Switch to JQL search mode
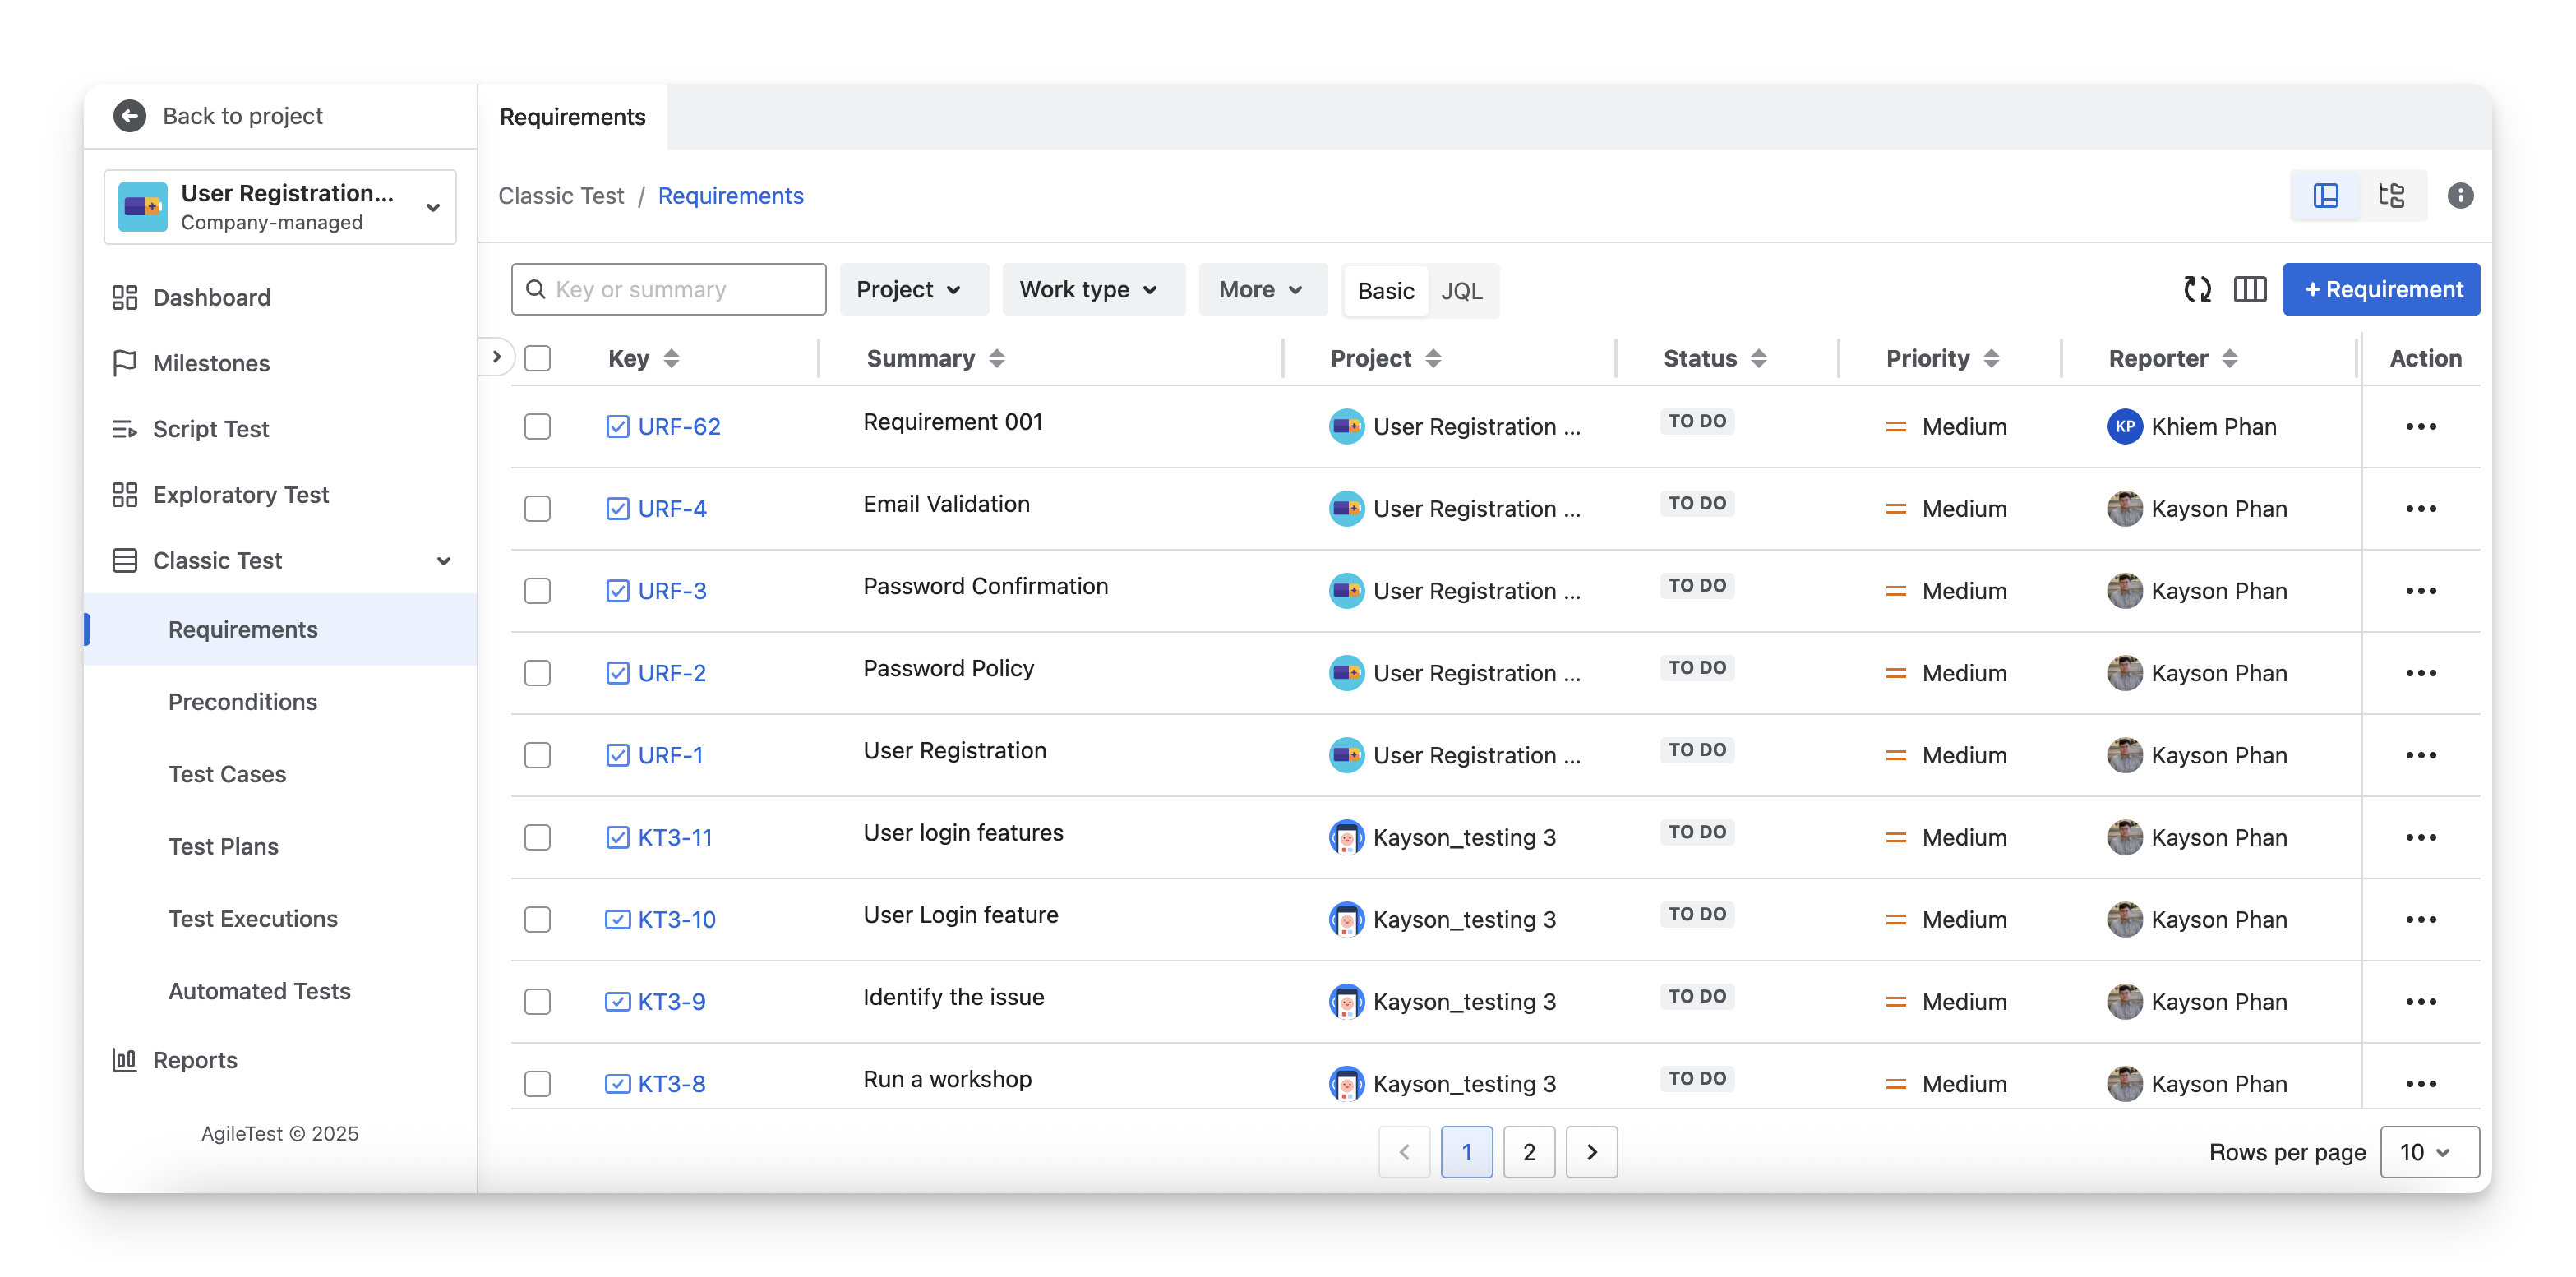 pyautogui.click(x=1461, y=291)
